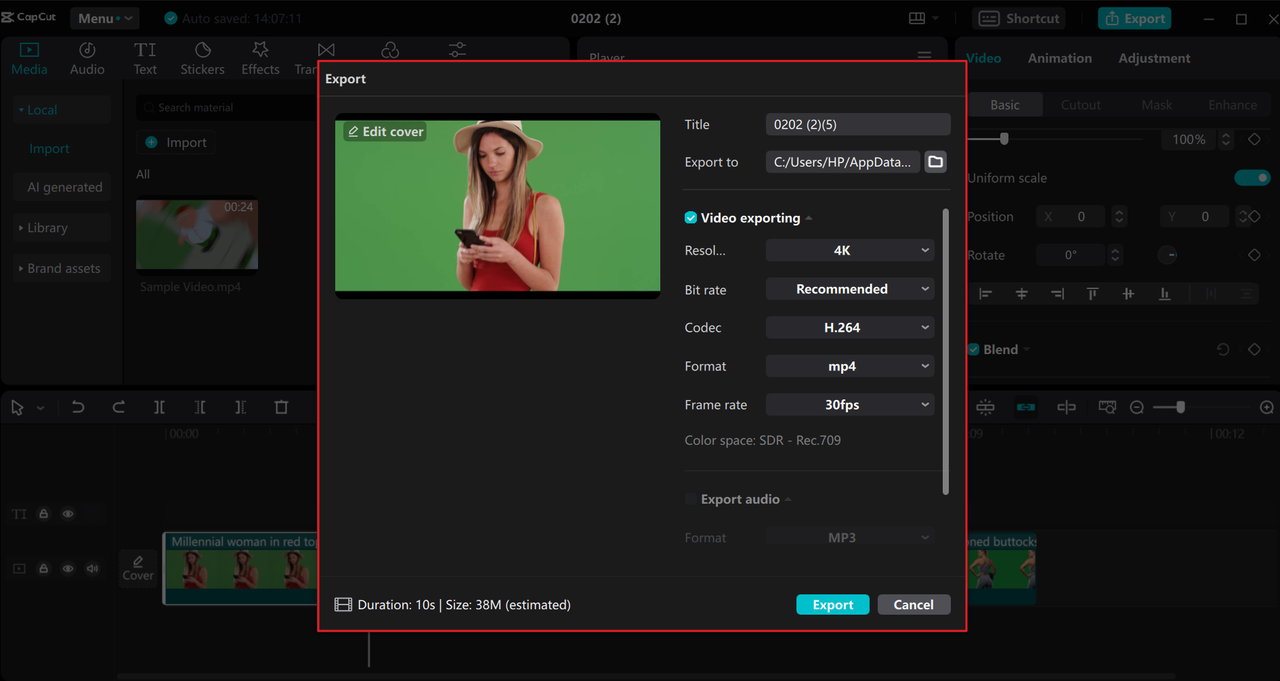
Task: Select the Cutout sub-tab
Action: [x=1081, y=105]
